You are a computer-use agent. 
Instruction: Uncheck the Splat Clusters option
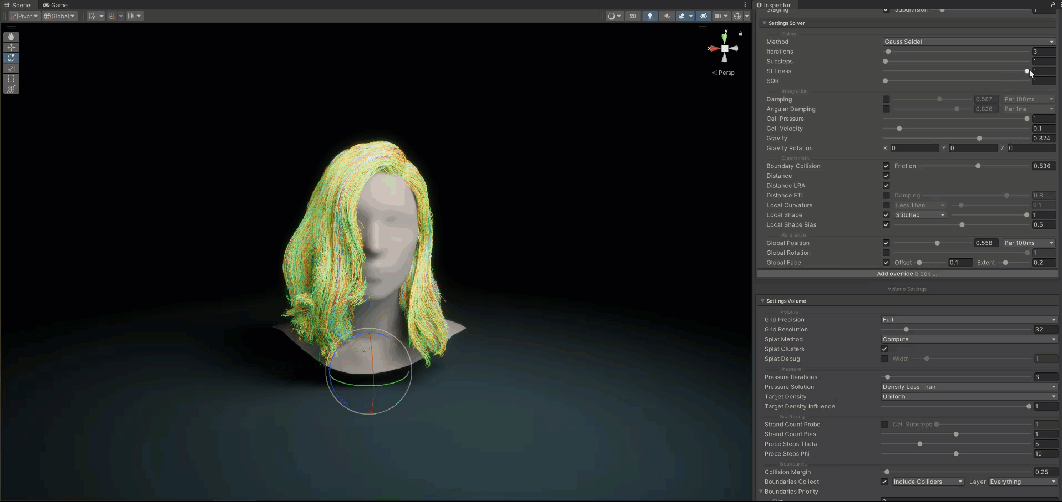point(886,349)
